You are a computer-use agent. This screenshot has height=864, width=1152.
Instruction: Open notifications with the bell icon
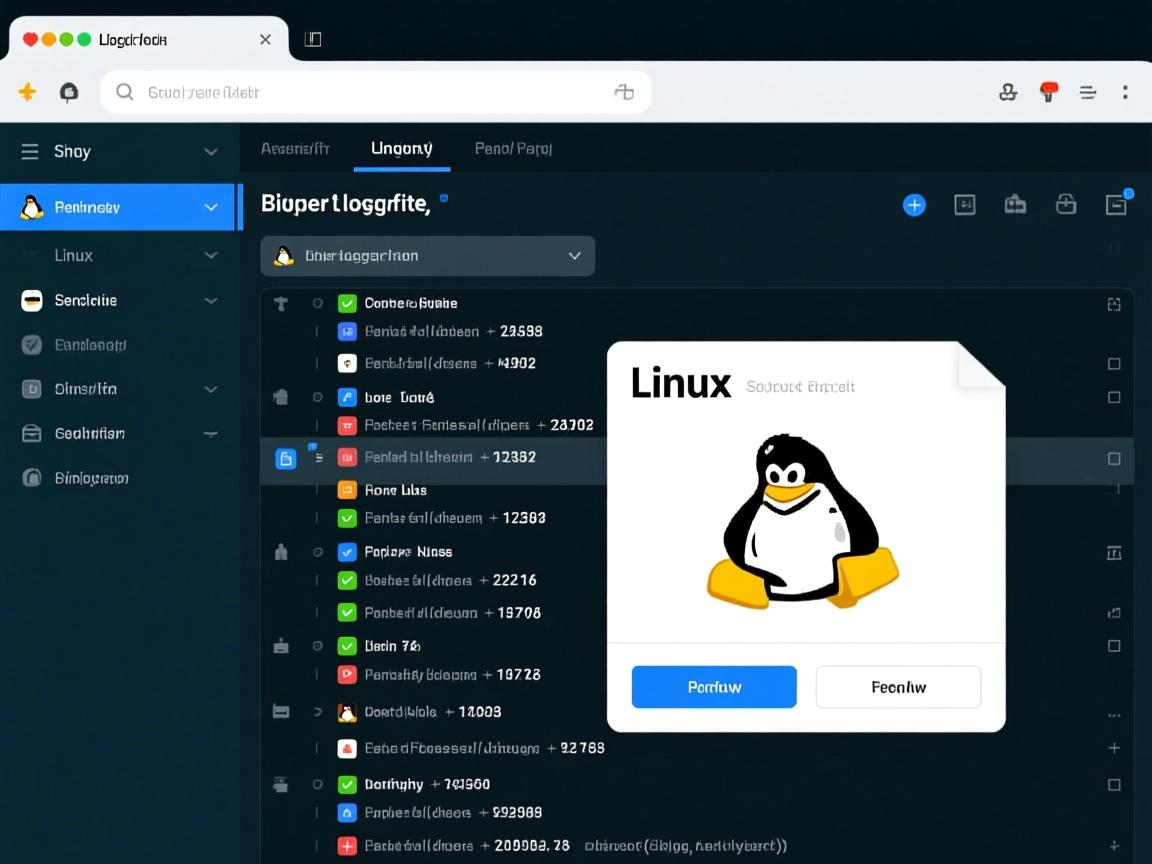[x=68, y=91]
